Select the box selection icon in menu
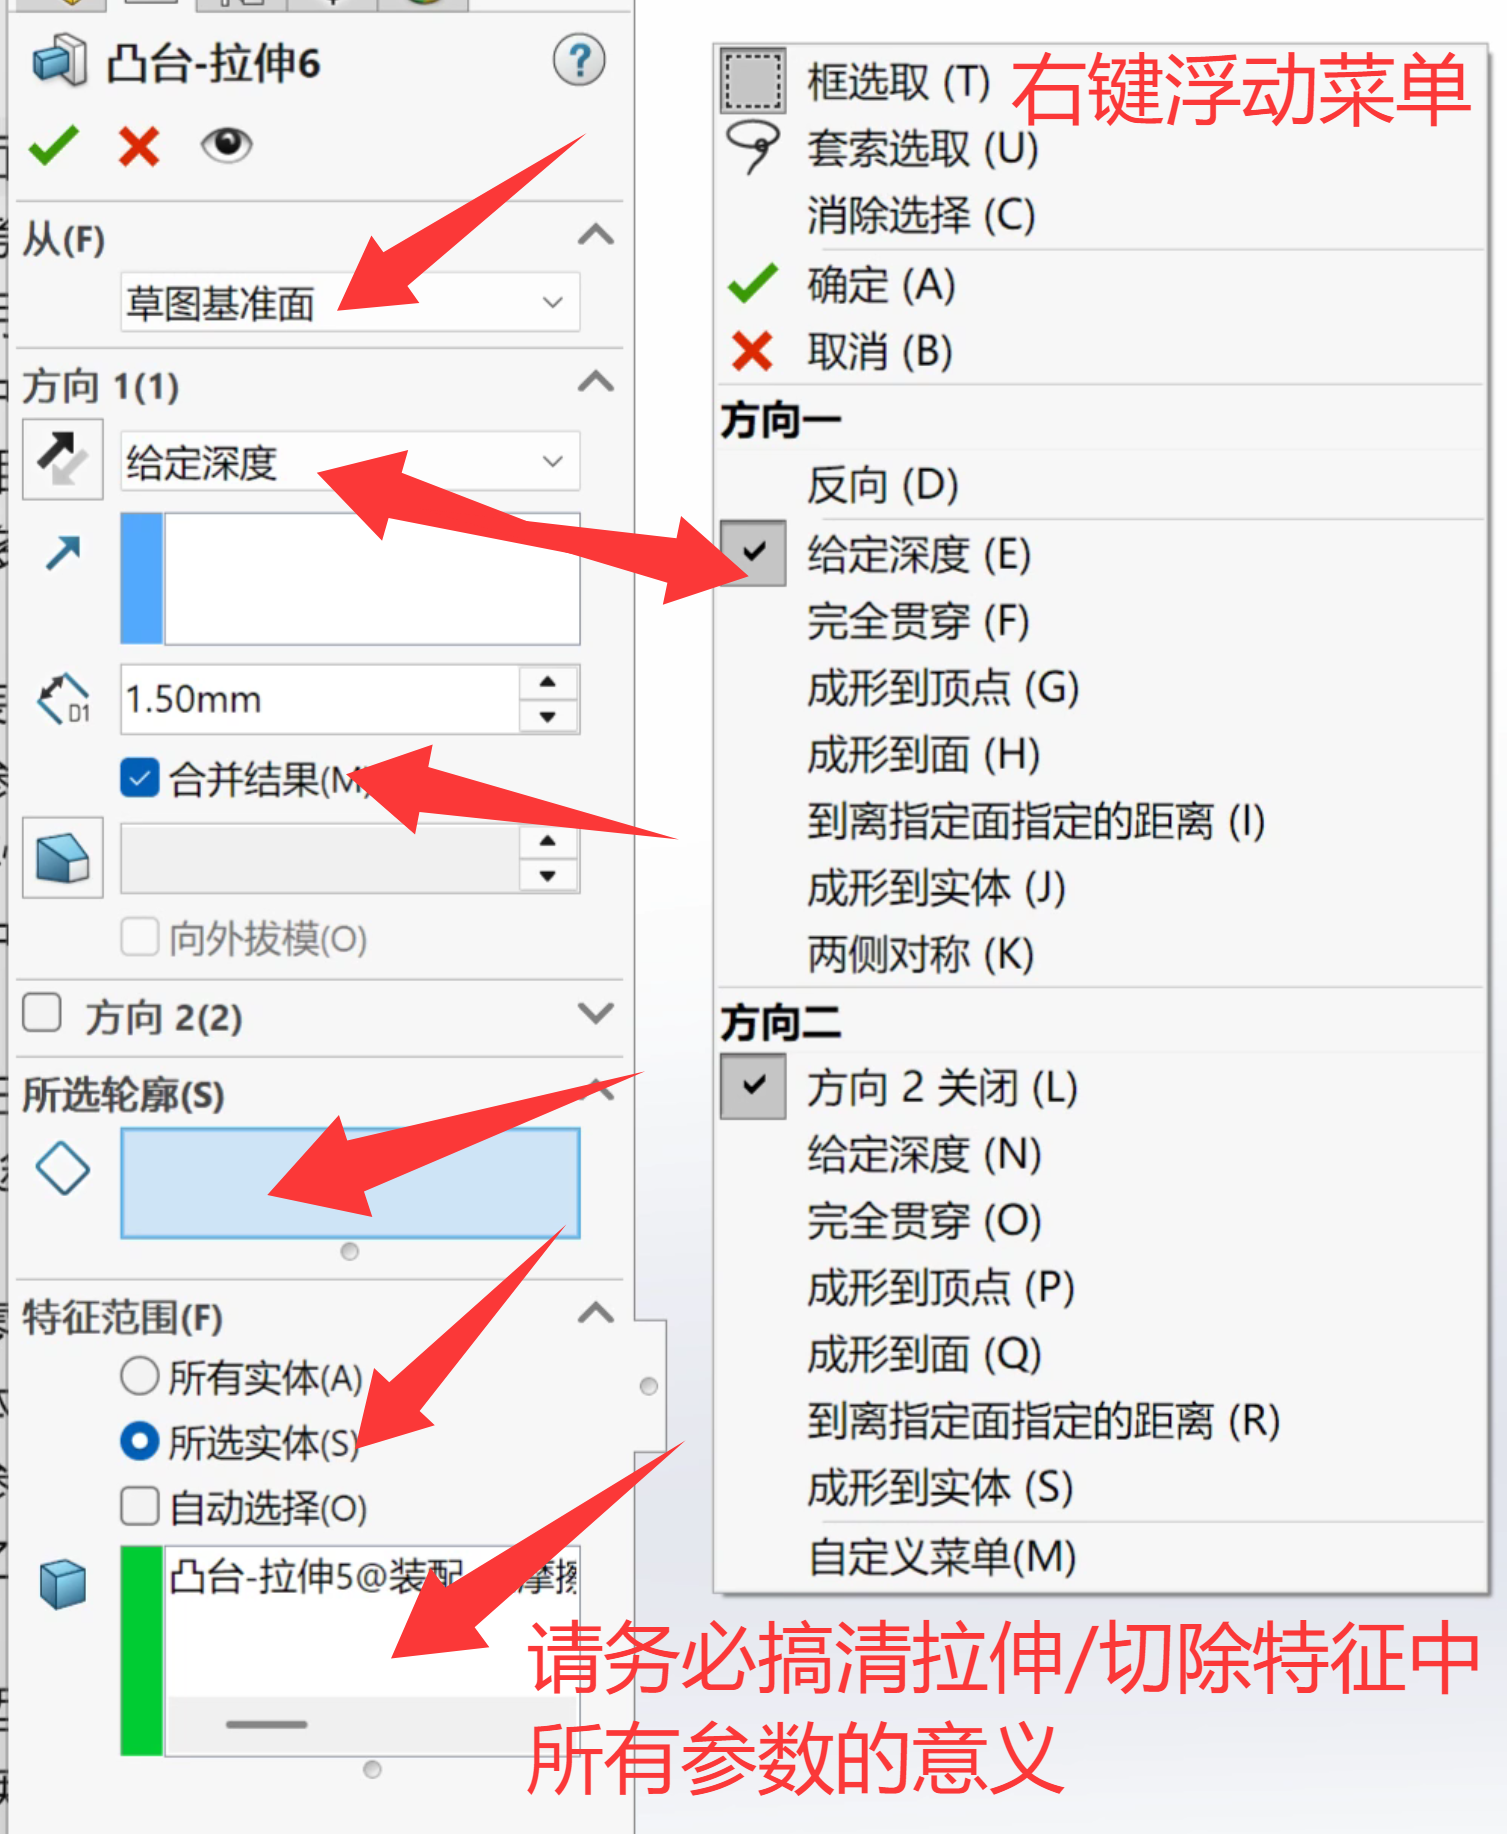The width and height of the screenshot is (1507, 1834). point(752,81)
